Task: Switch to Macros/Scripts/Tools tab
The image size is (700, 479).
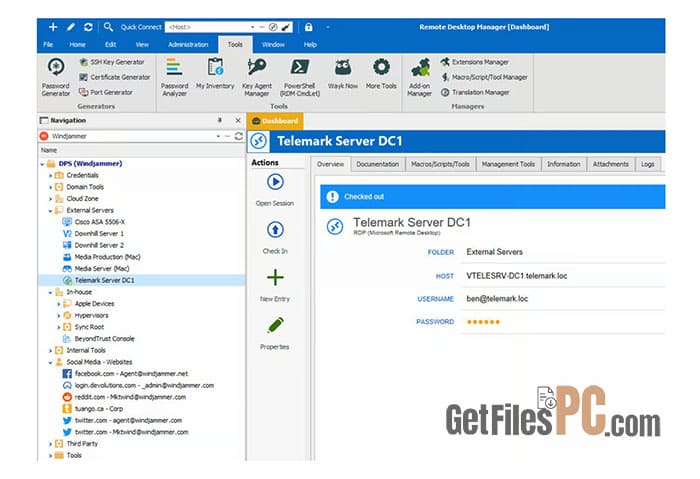Action: click(x=440, y=164)
